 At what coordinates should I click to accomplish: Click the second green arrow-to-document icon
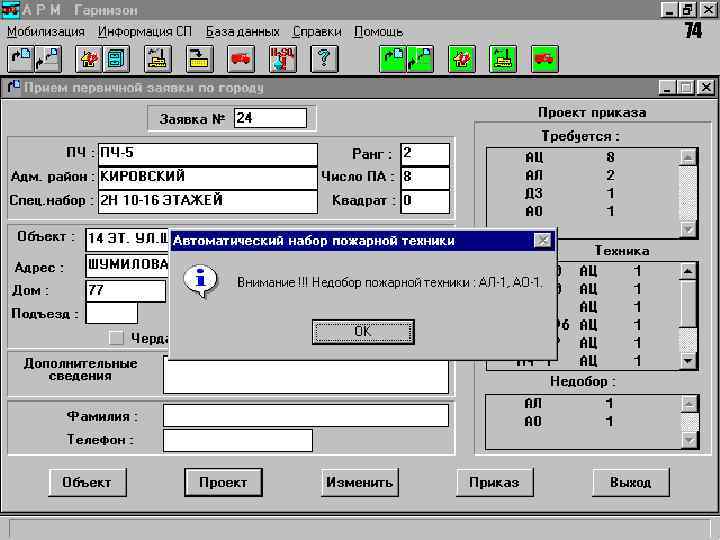420,59
